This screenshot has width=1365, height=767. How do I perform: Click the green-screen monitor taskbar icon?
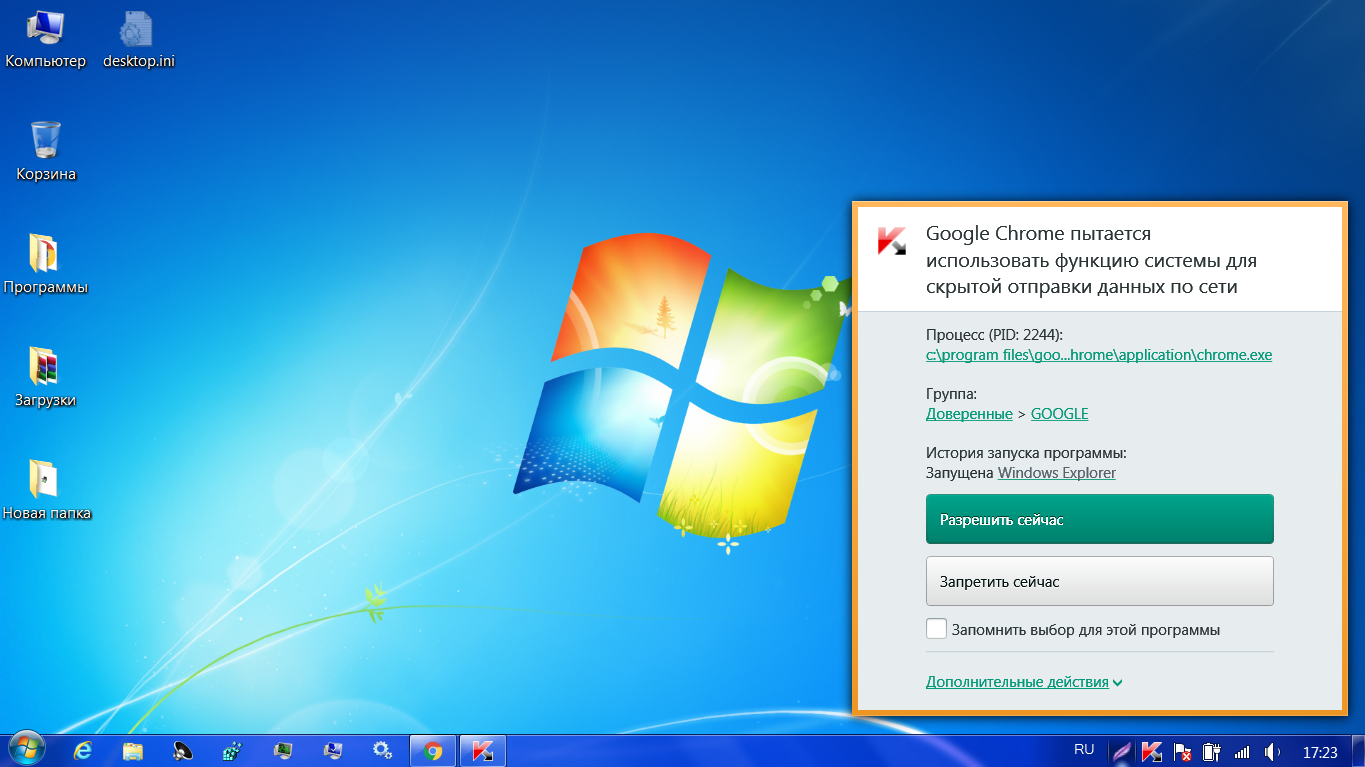coord(283,751)
